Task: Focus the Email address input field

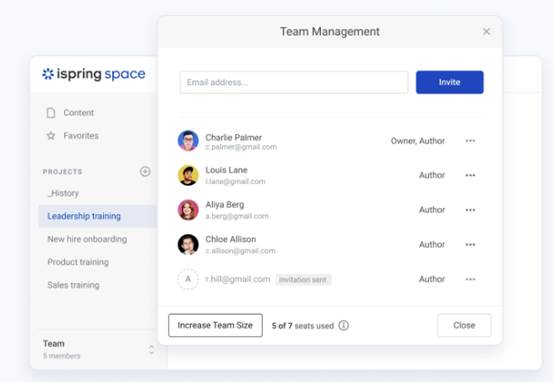Action: click(x=294, y=82)
